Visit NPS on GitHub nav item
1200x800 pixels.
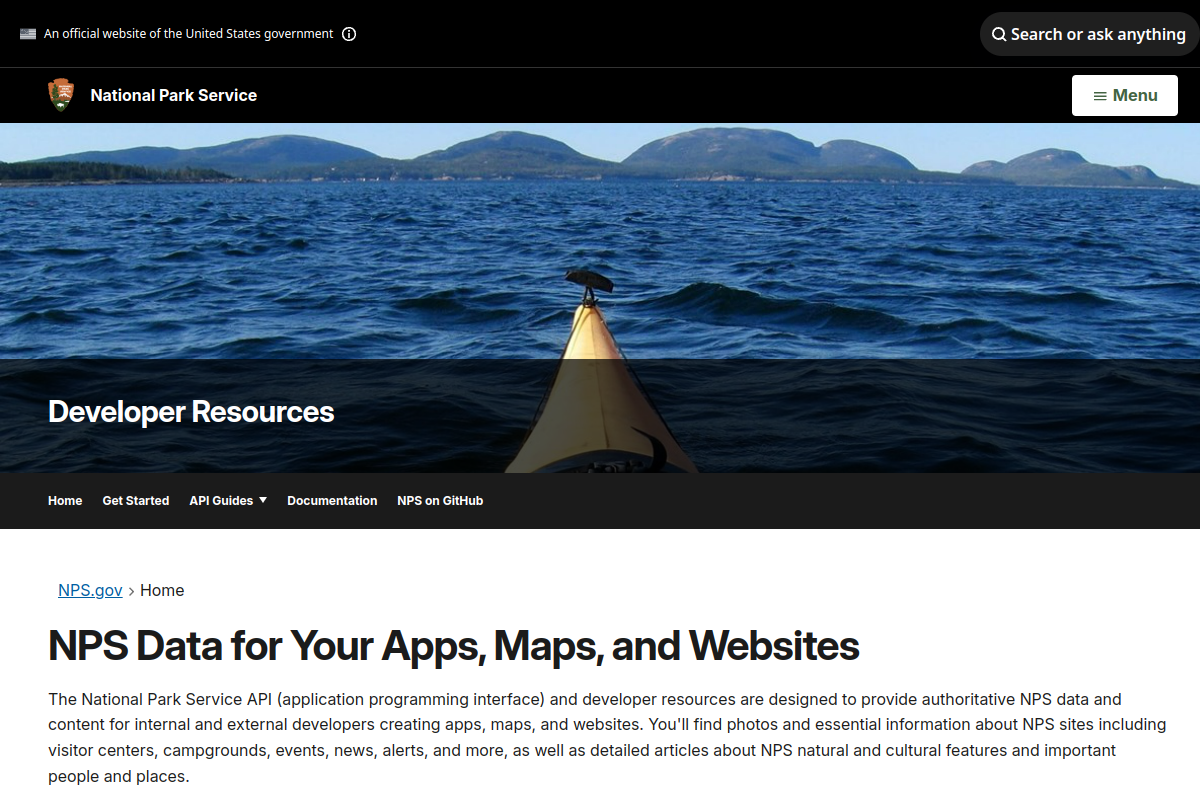(440, 501)
